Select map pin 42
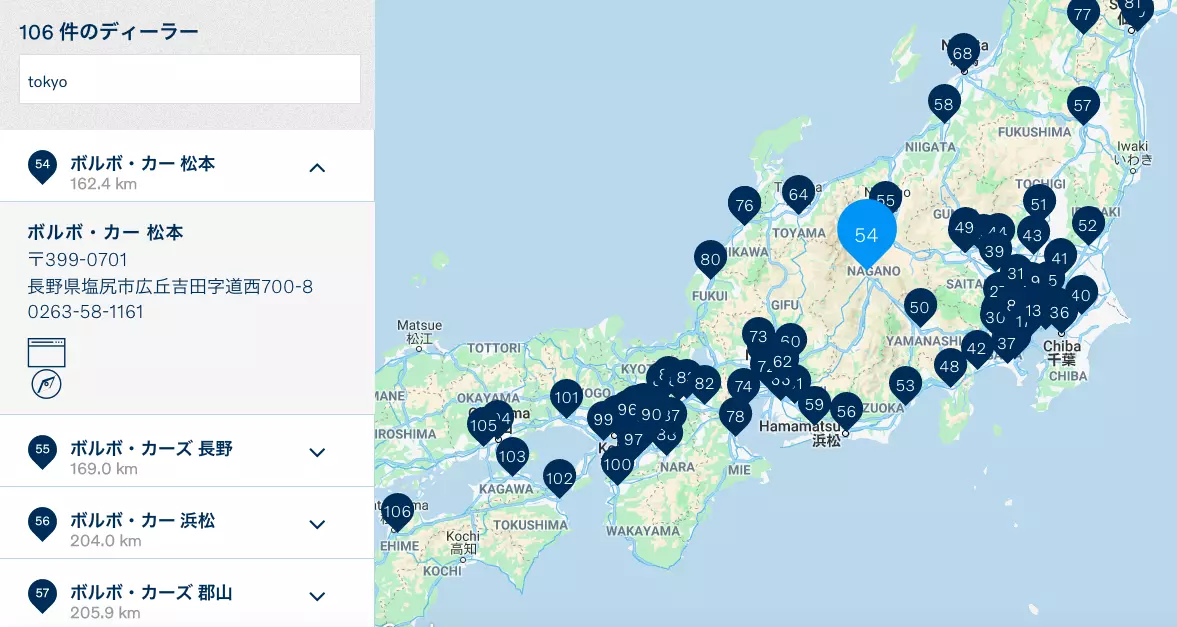This screenshot has height=627, width=1177. (977, 348)
